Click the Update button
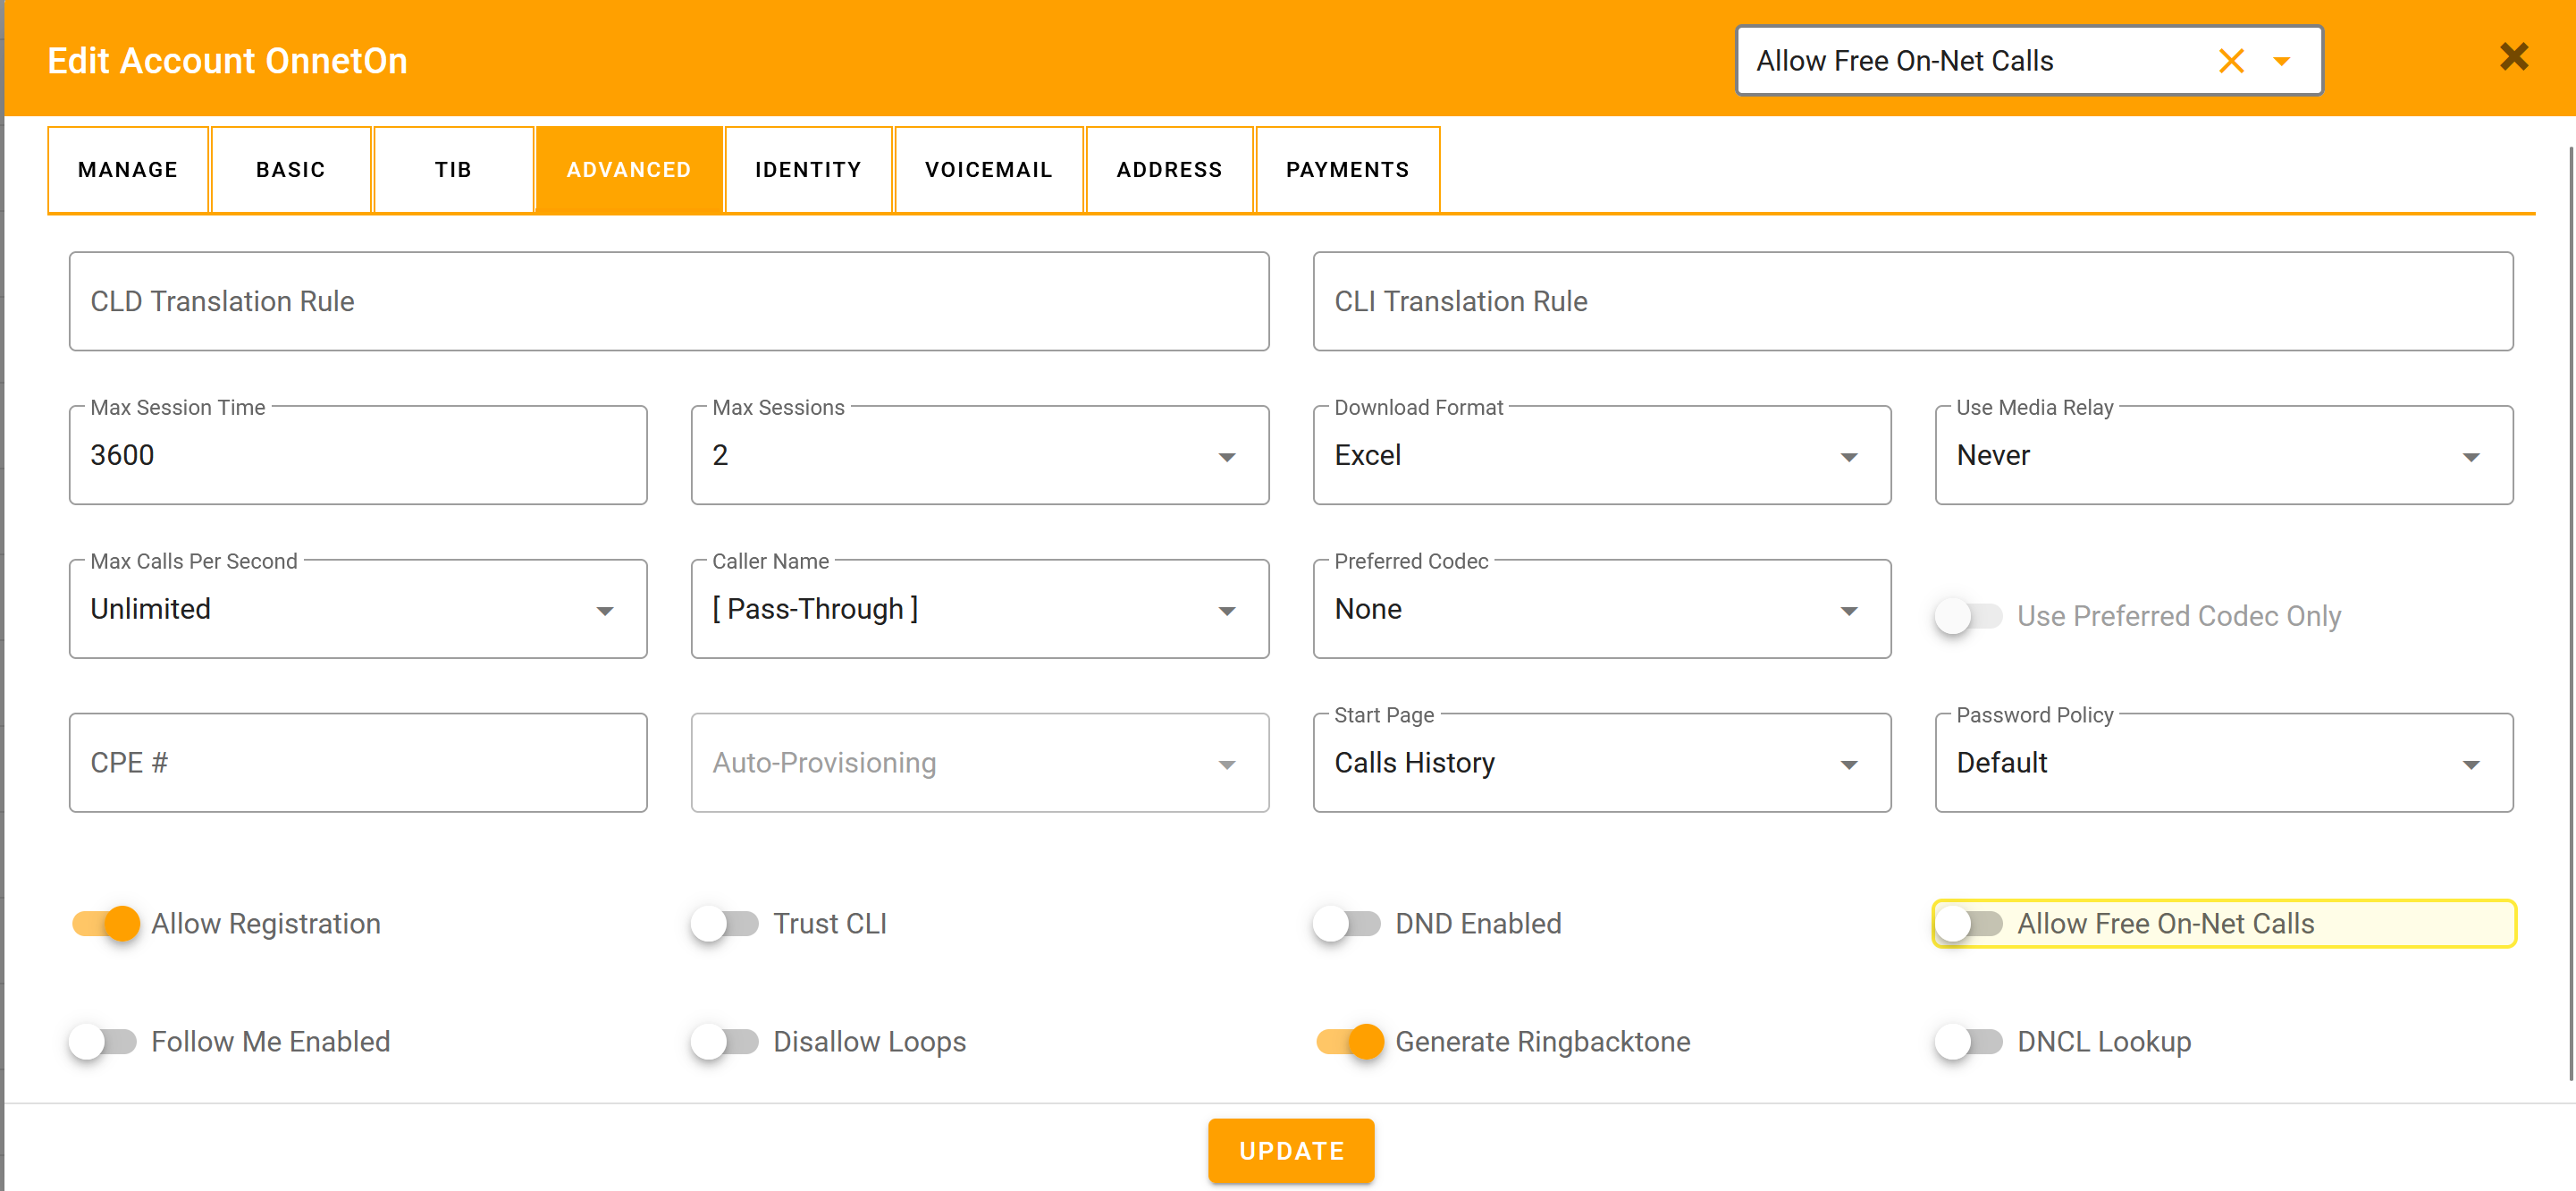The image size is (2576, 1191). pyautogui.click(x=1290, y=1150)
